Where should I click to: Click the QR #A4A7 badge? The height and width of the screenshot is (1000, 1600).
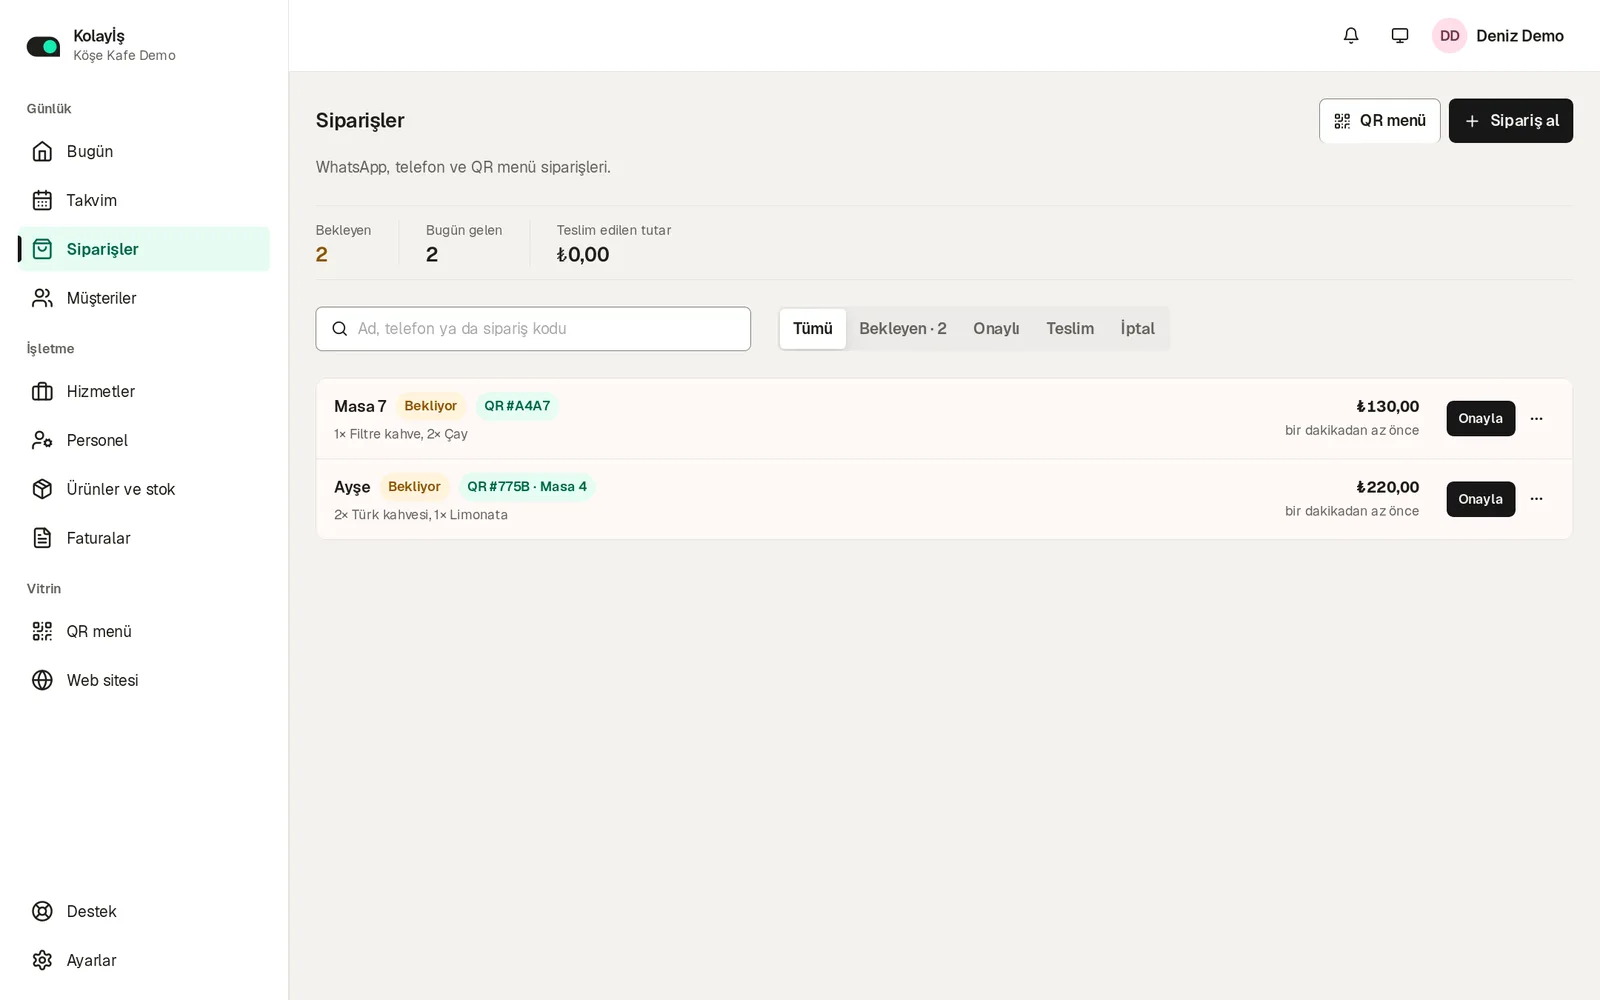517,406
